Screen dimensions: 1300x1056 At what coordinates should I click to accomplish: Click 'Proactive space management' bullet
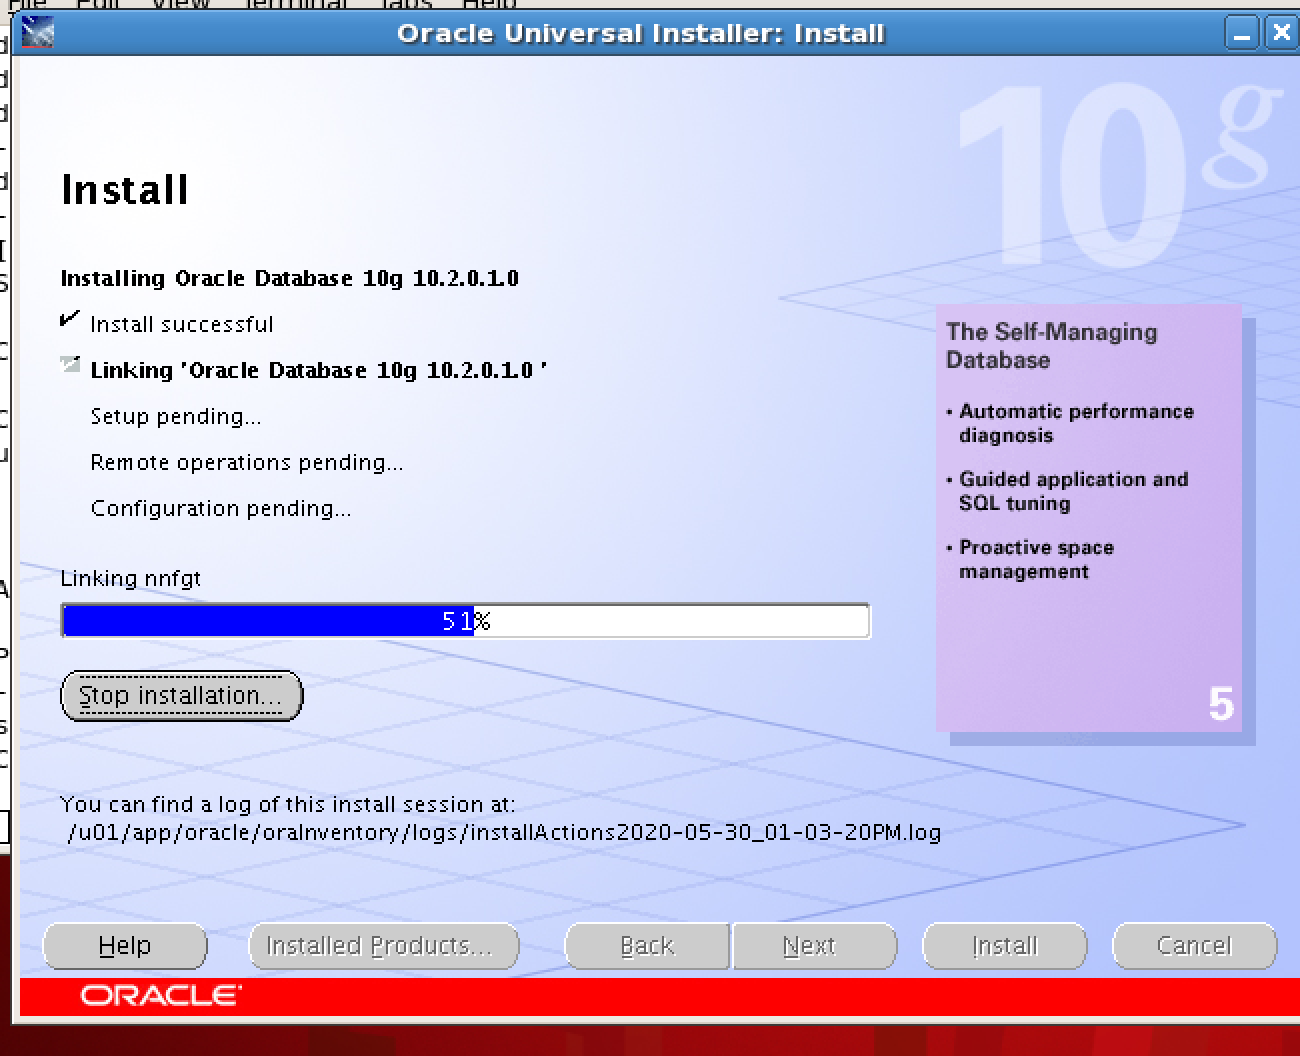coord(1036,559)
